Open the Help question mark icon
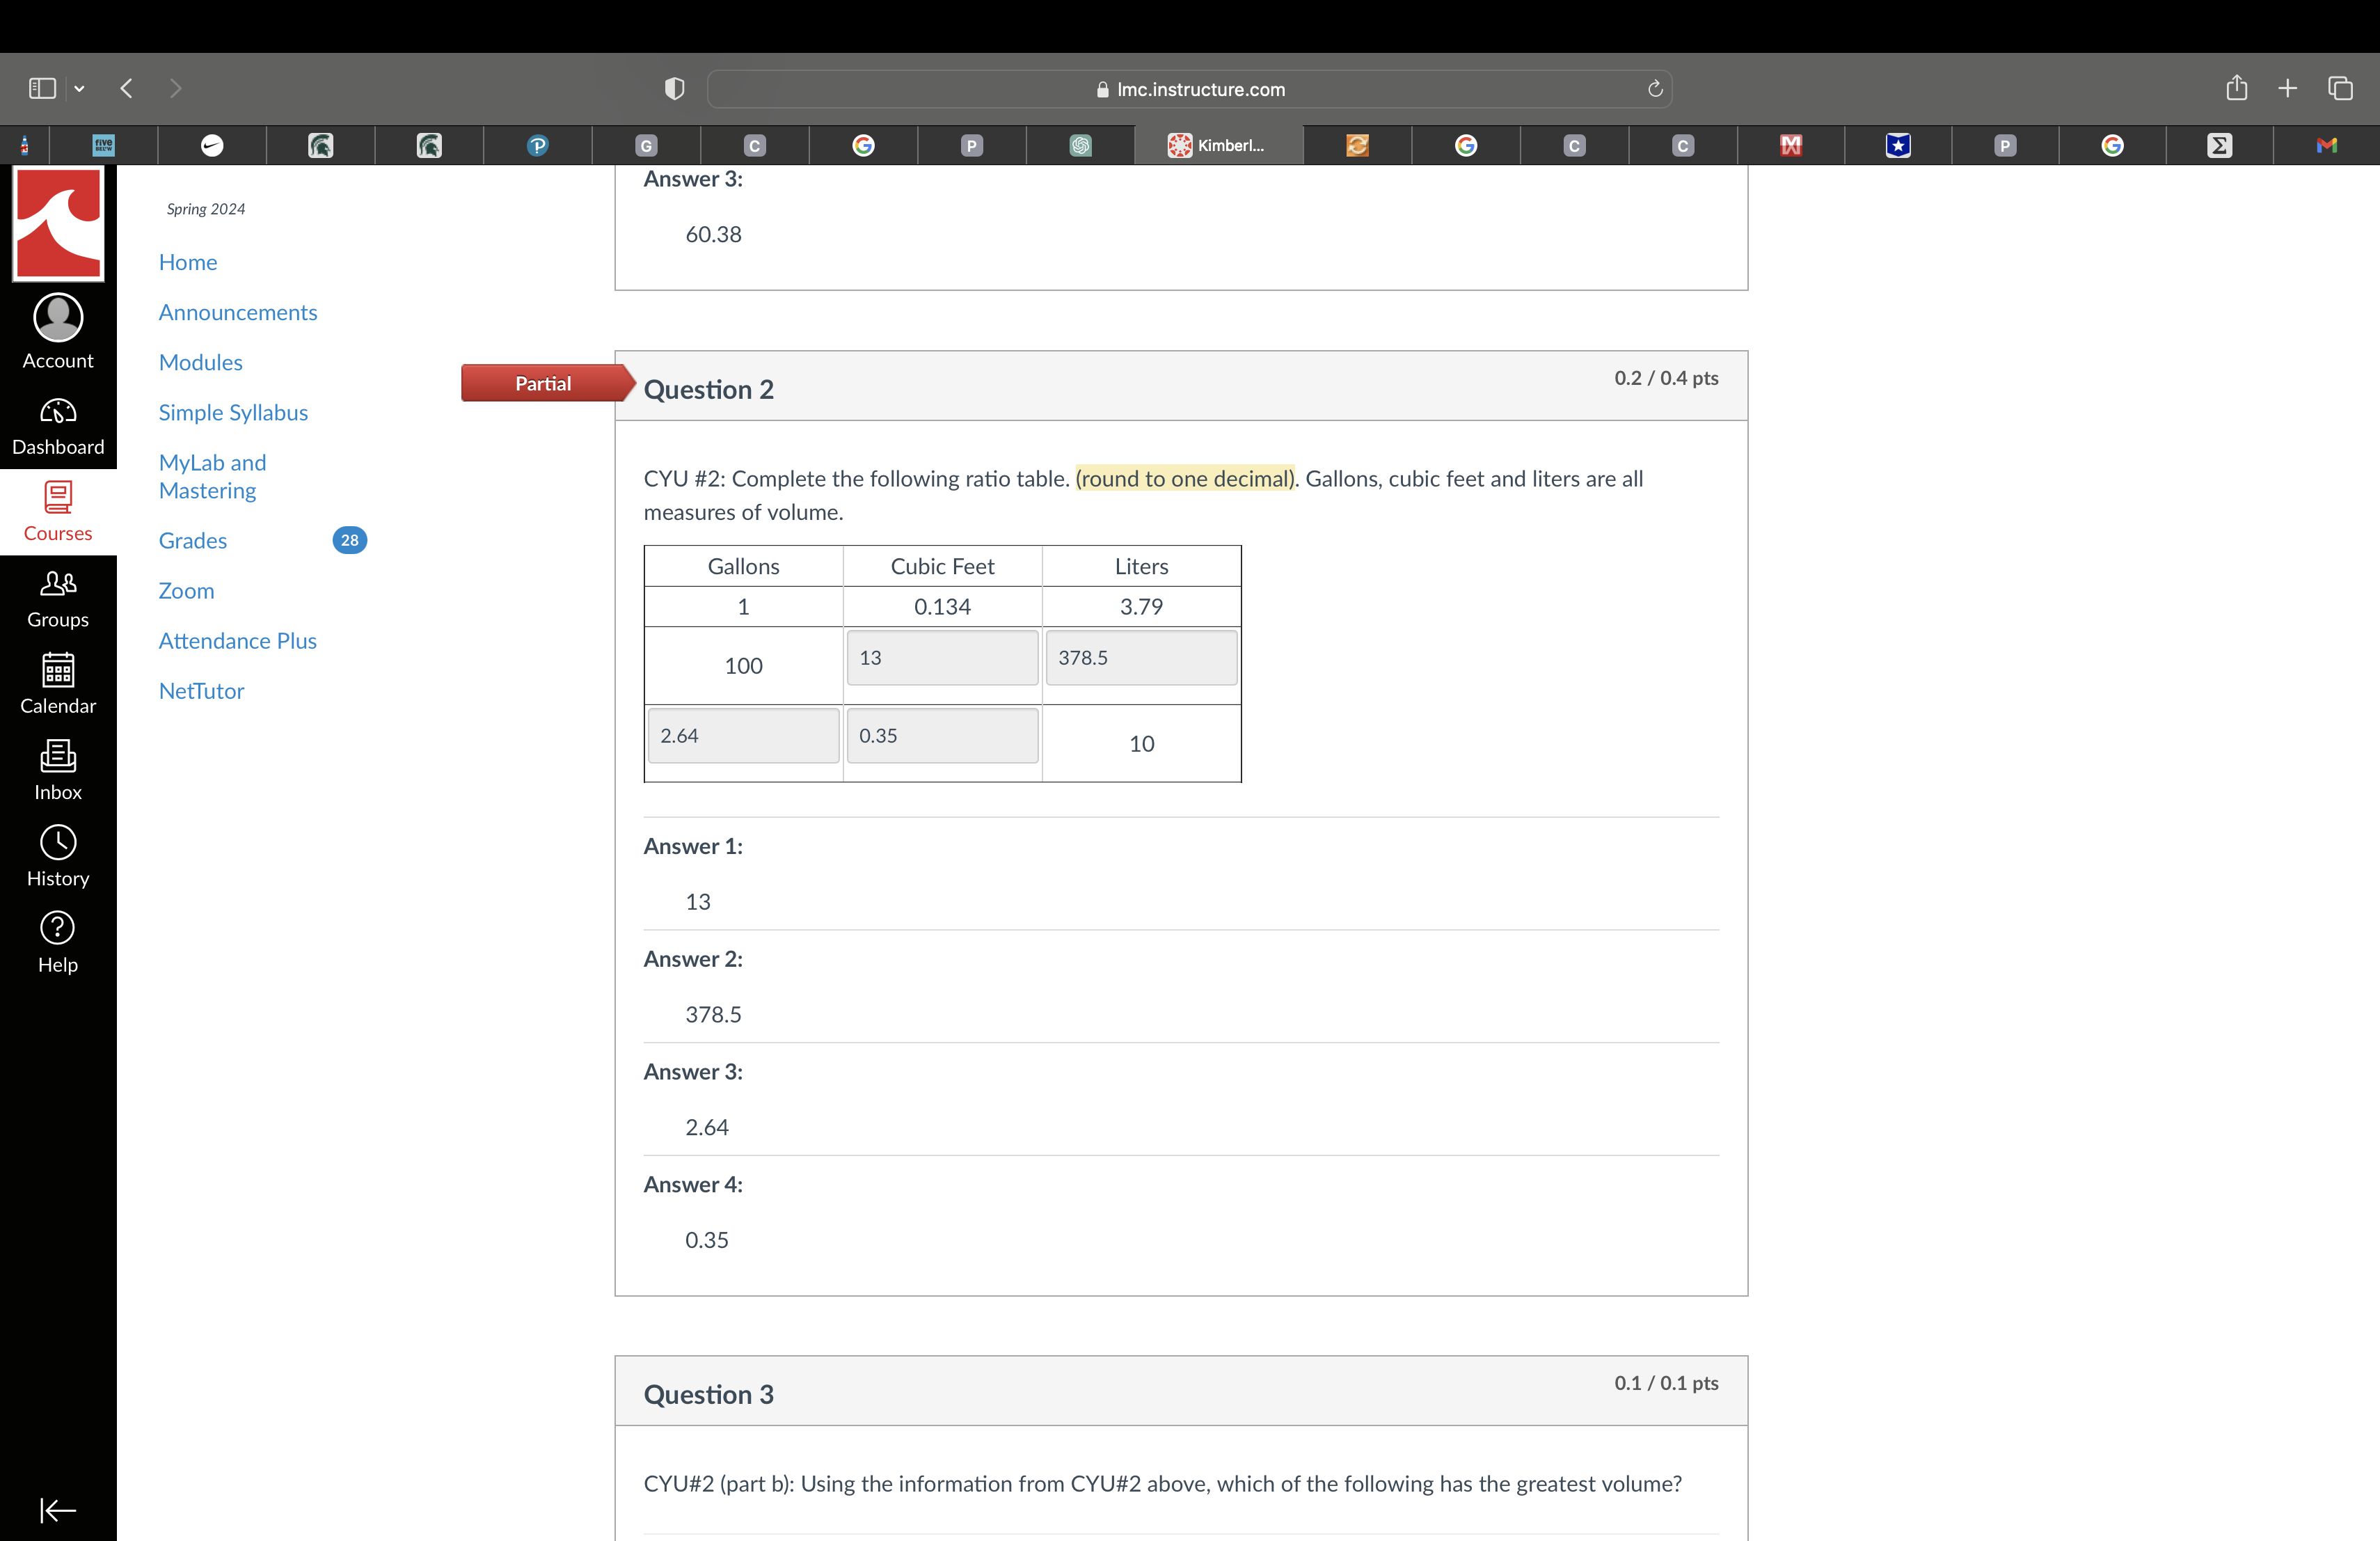This screenshot has height=1541, width=2380. click(x=58, y=929)
